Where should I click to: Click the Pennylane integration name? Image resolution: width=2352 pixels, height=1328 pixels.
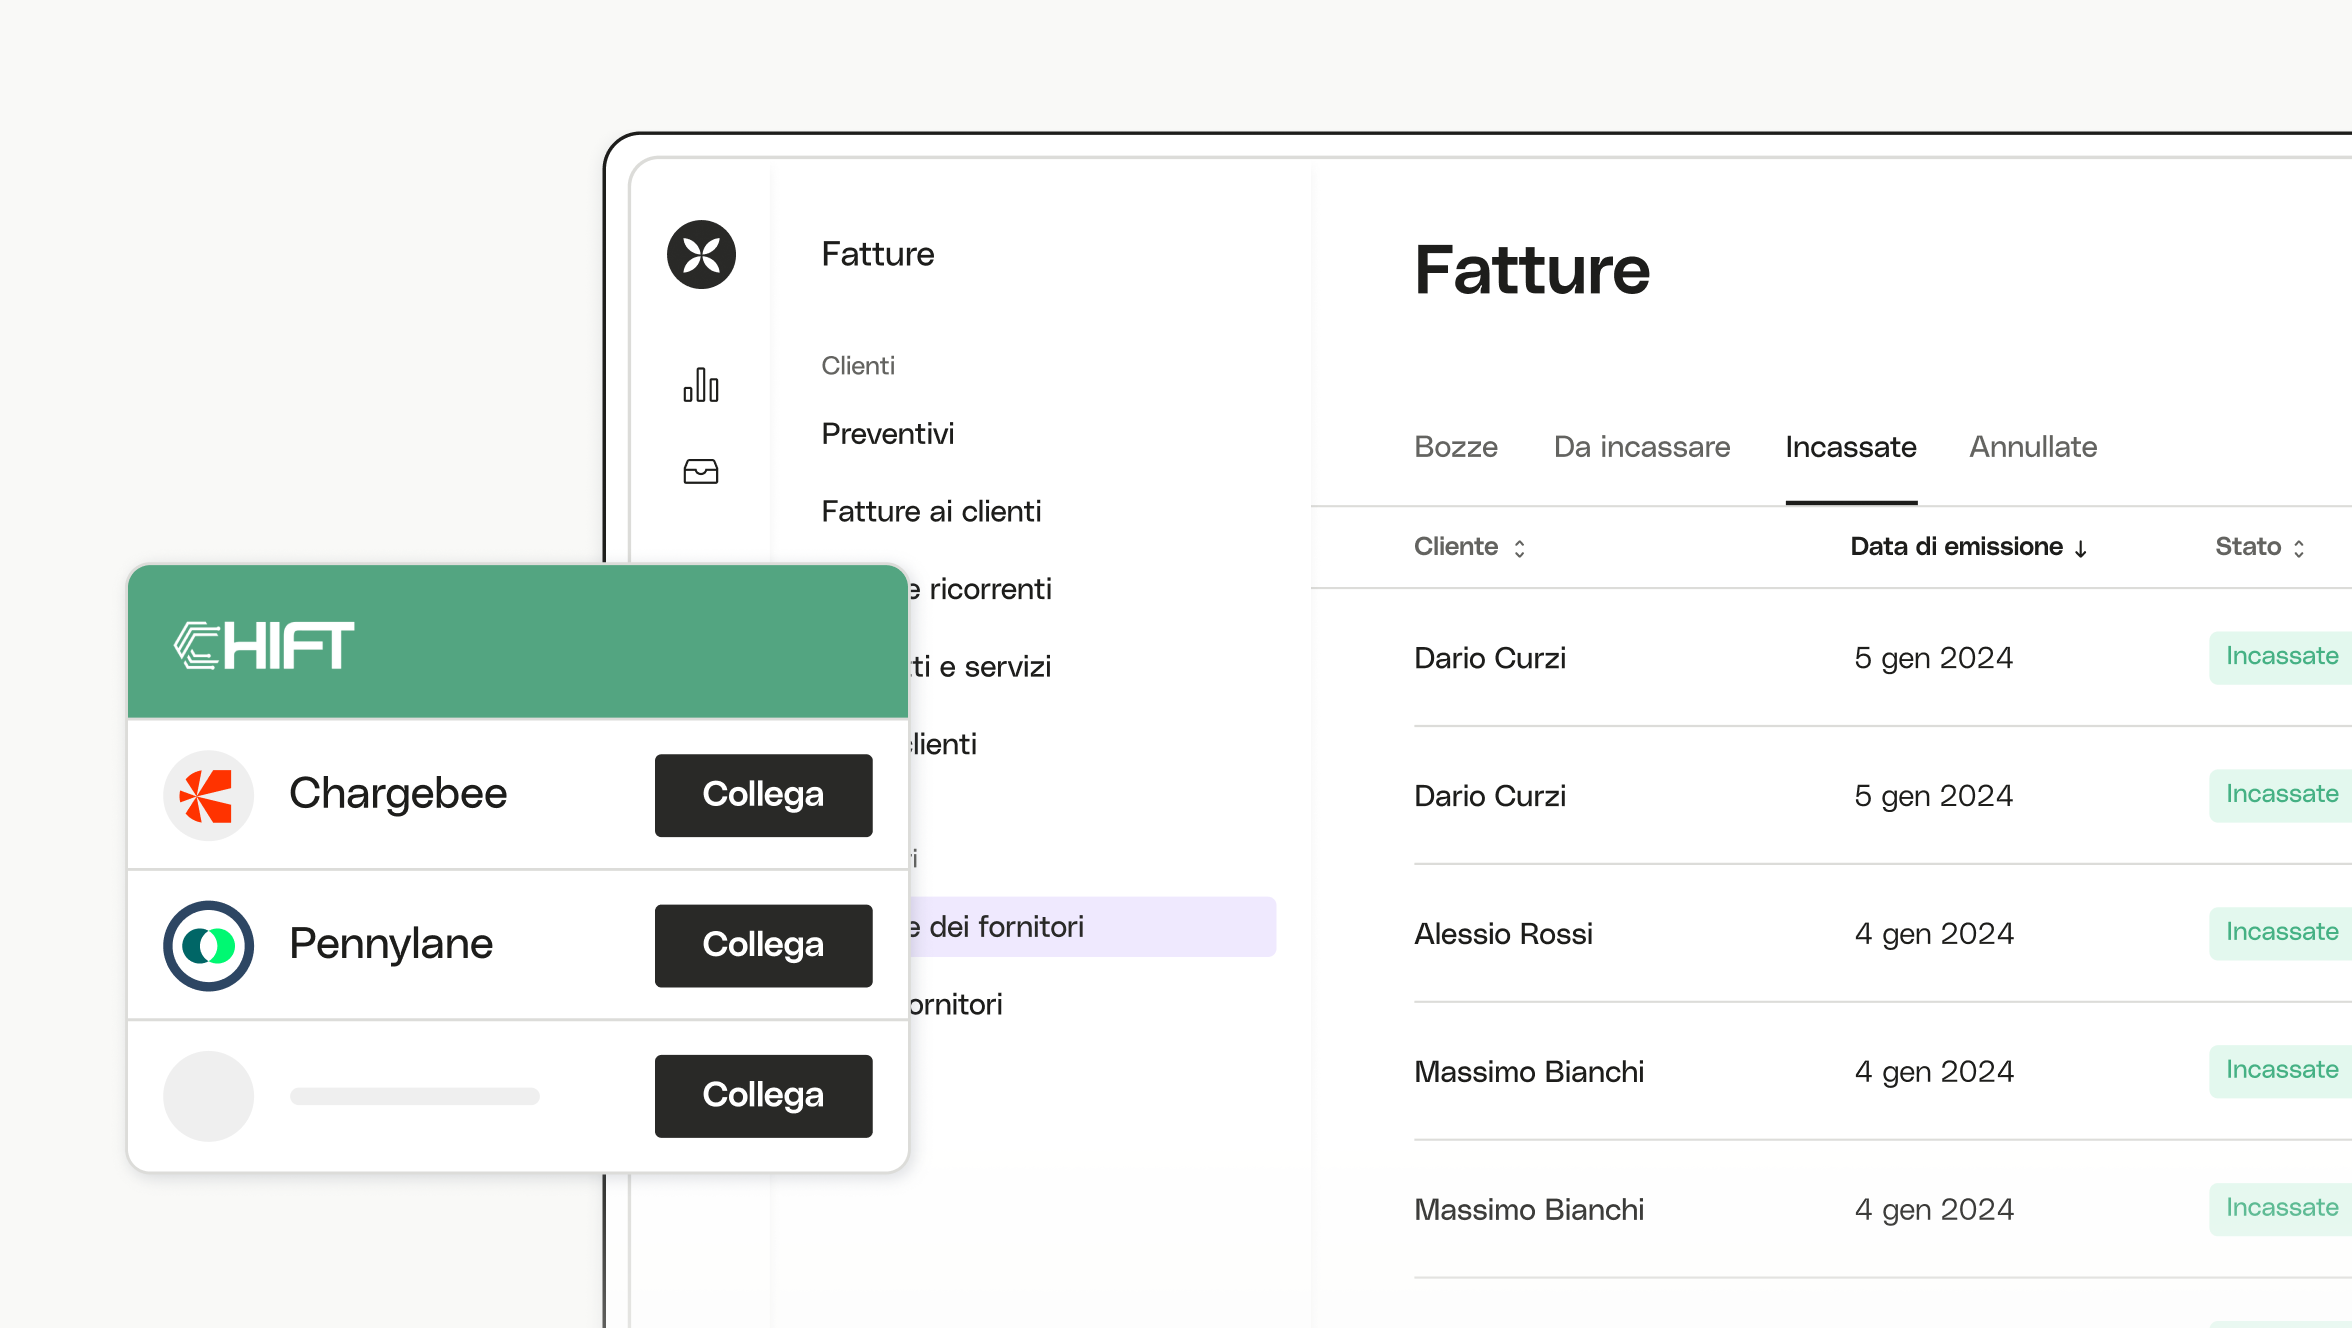click(x=391, y=944)
